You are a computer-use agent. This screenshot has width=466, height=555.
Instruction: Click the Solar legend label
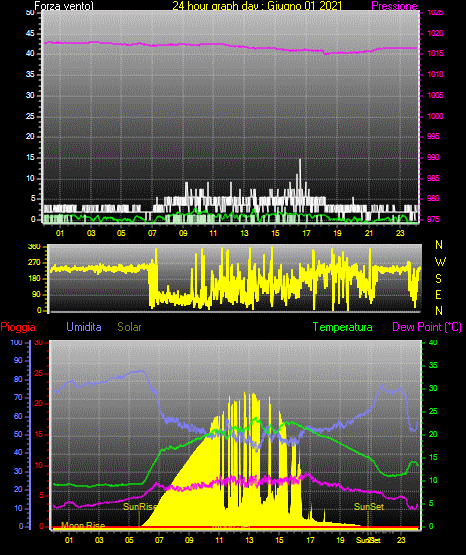click(129, 327)
